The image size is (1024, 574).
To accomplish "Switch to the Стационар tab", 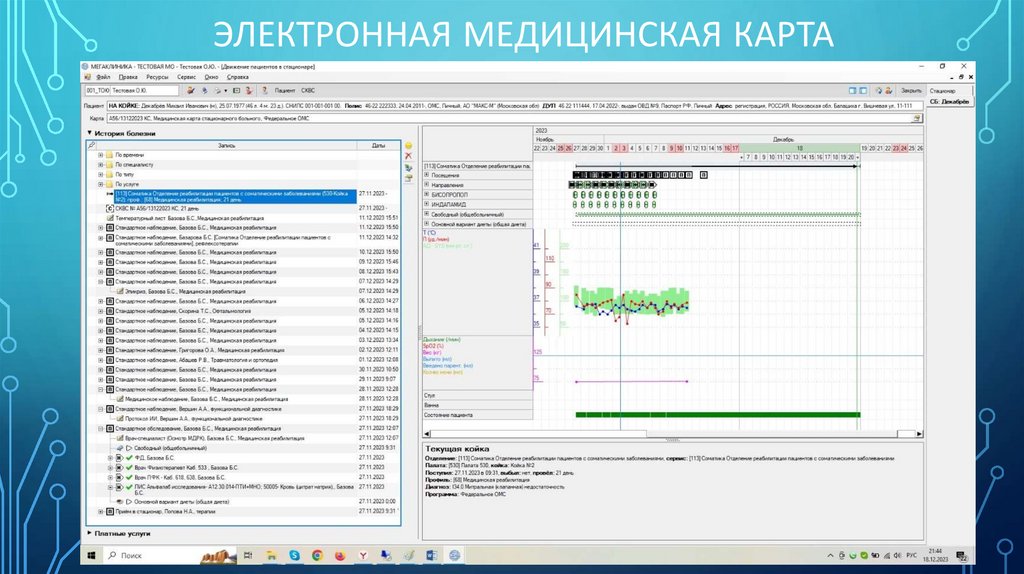I will (x=944, y=91).
